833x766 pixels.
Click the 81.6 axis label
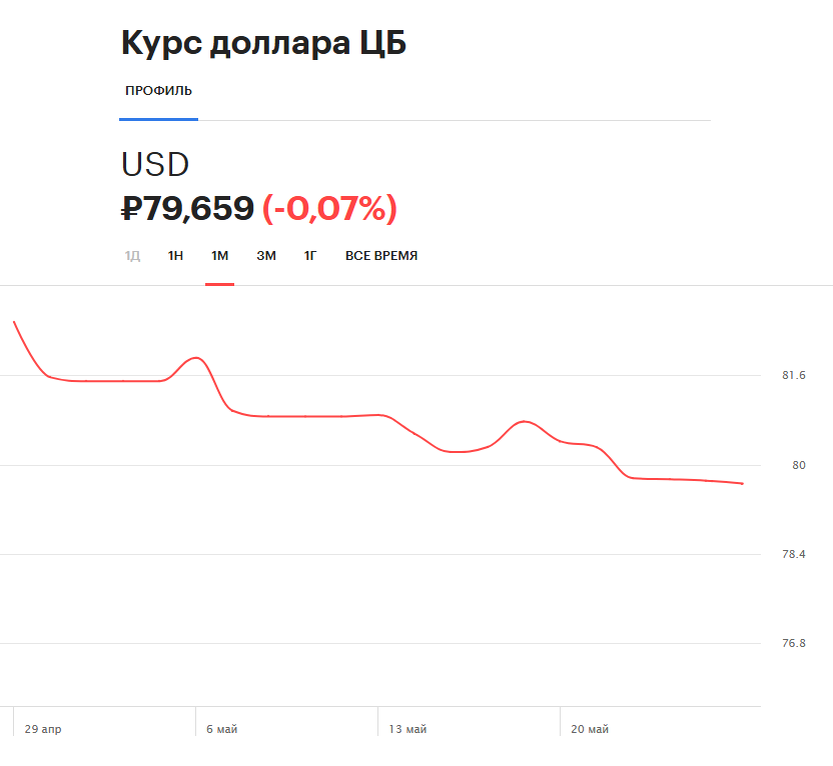pos(791,376)
